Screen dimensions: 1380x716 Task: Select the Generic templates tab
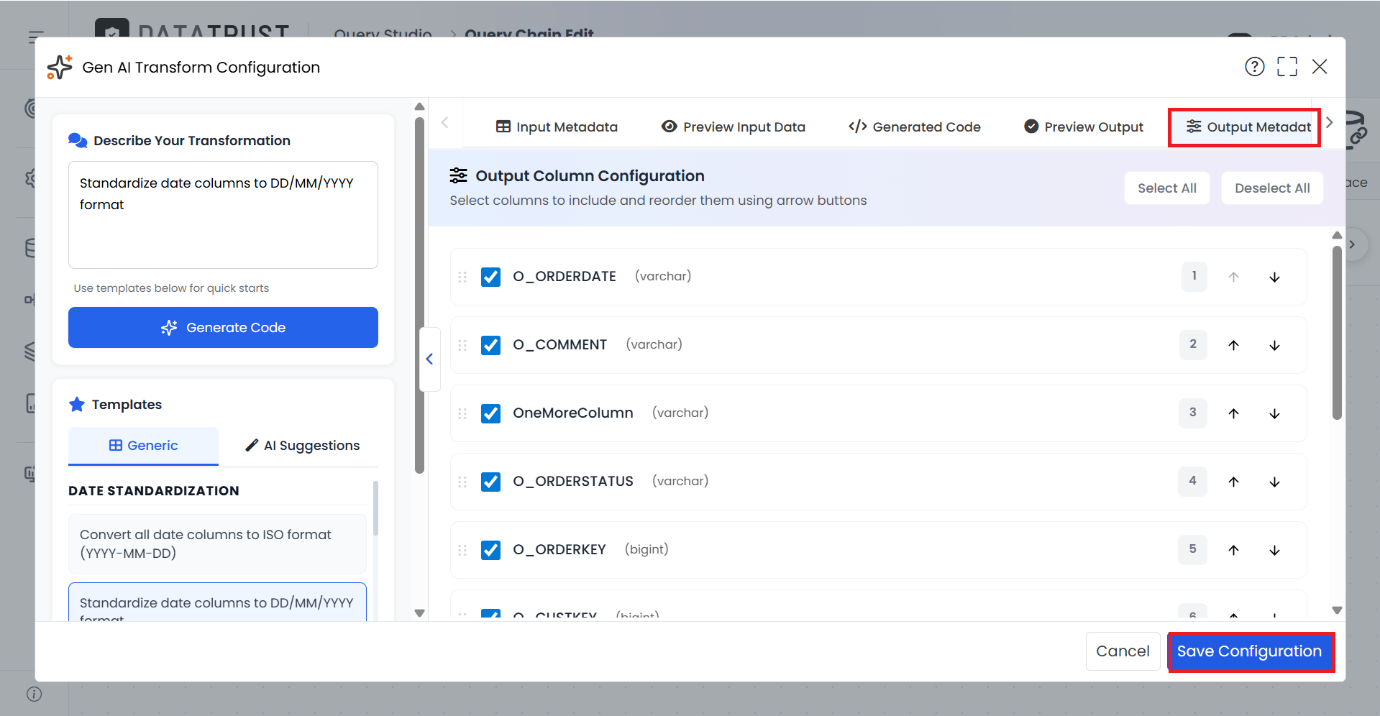pyautogui.click(x=143, y=446)
